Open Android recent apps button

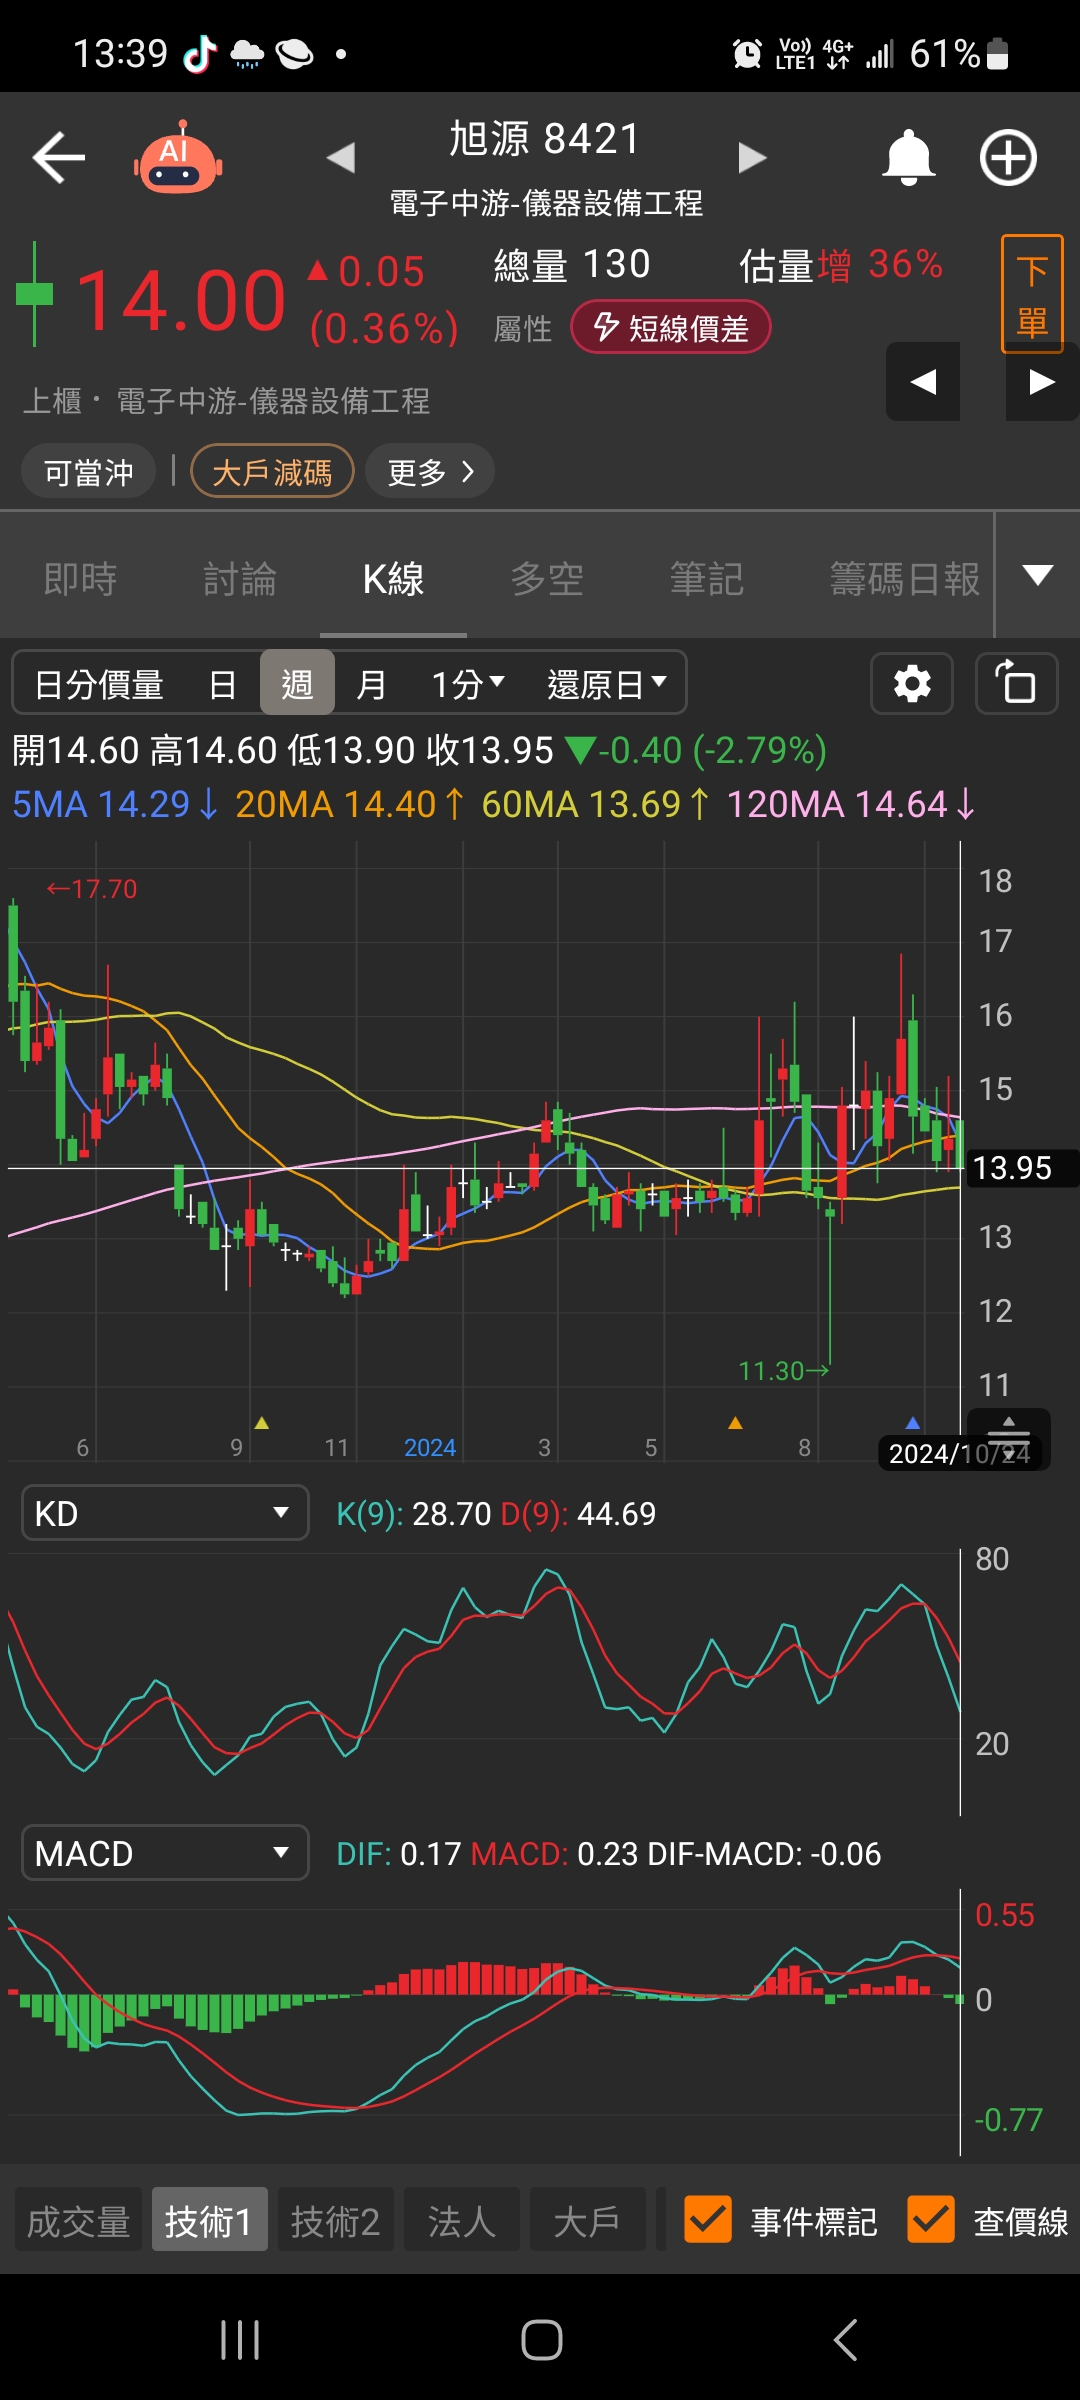240,2340
